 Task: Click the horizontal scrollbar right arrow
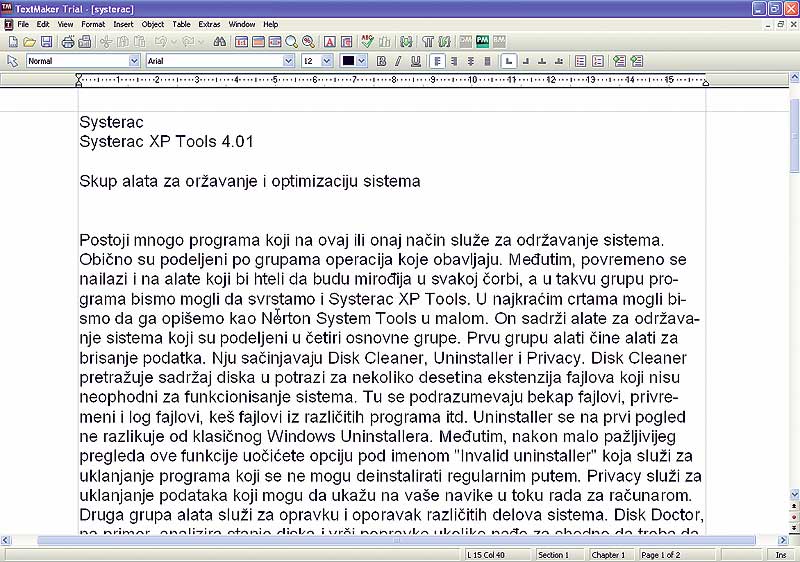click(x=783, y=540)
